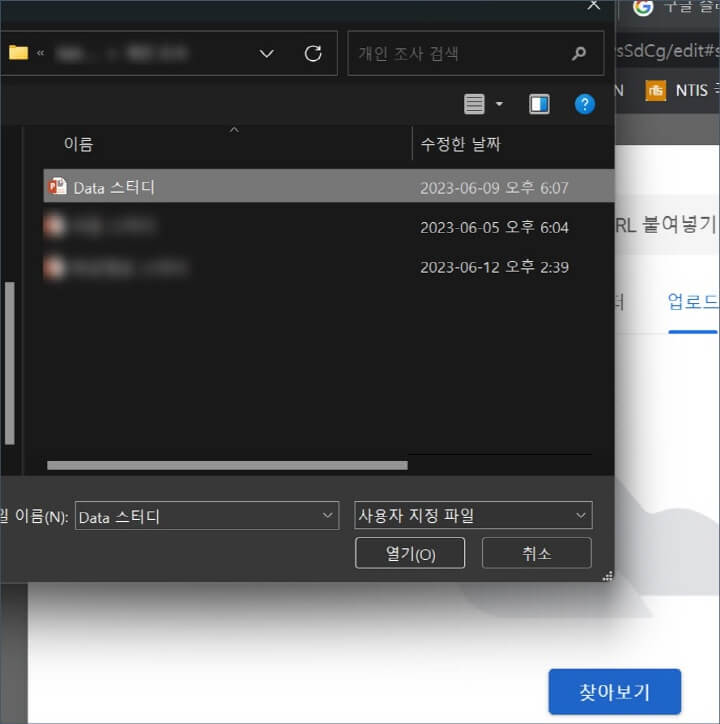Toggle the preview pane icon
The height and width of the screenshot is (724, 720).
pyautogui.click(x=539, y=104)
